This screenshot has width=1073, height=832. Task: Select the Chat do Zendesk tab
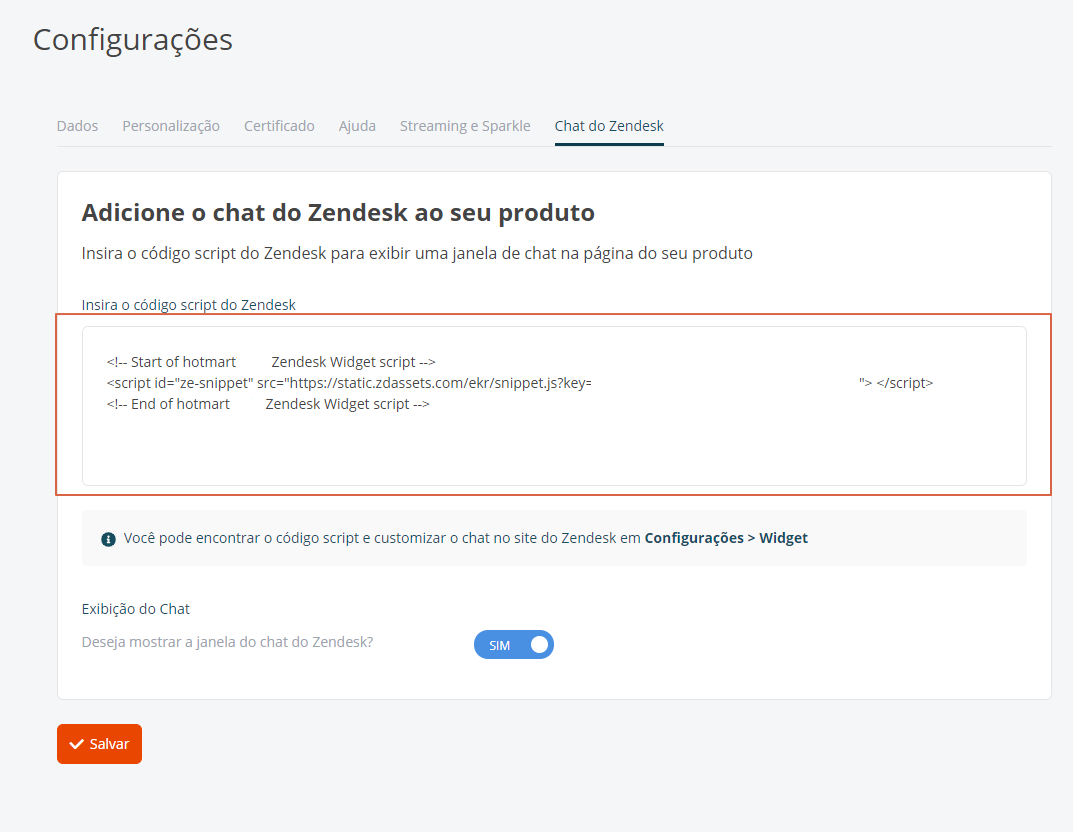609,126
